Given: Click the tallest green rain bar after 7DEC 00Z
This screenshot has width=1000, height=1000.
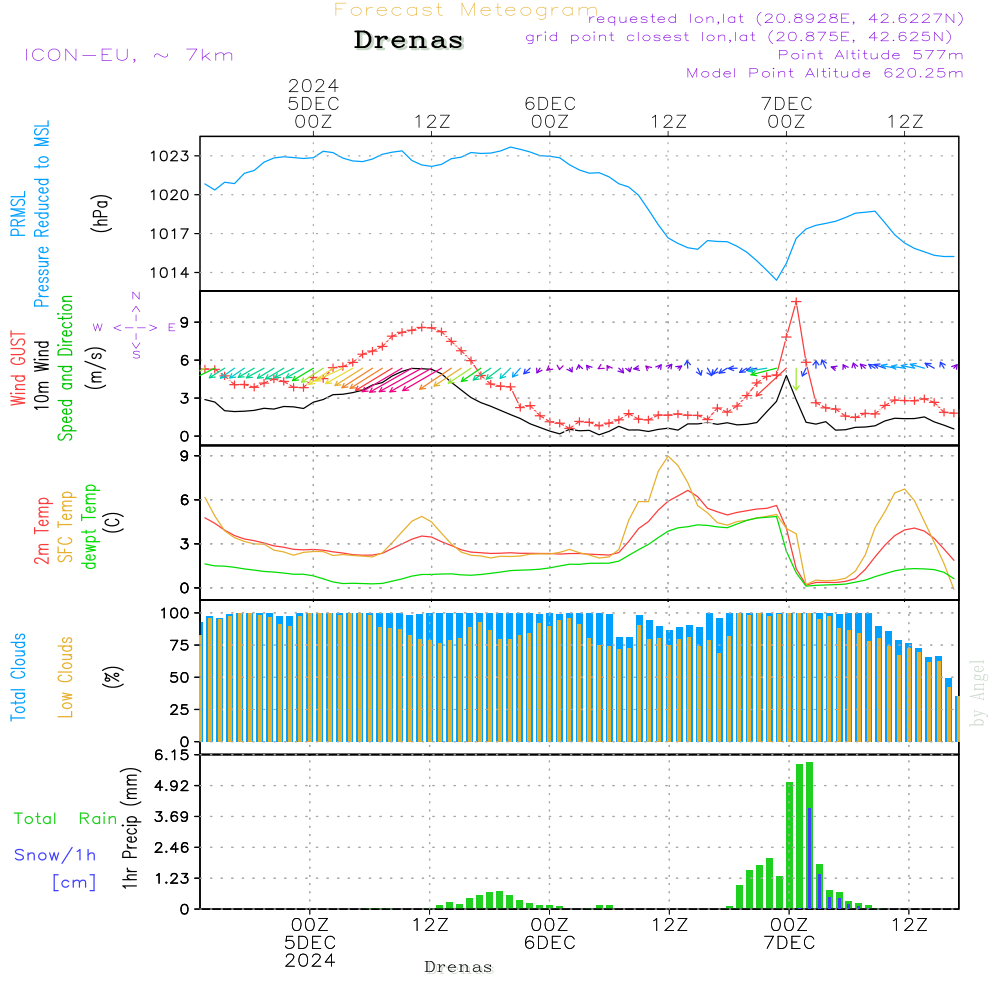Looking at the screenshot, I should coord(809,835).
